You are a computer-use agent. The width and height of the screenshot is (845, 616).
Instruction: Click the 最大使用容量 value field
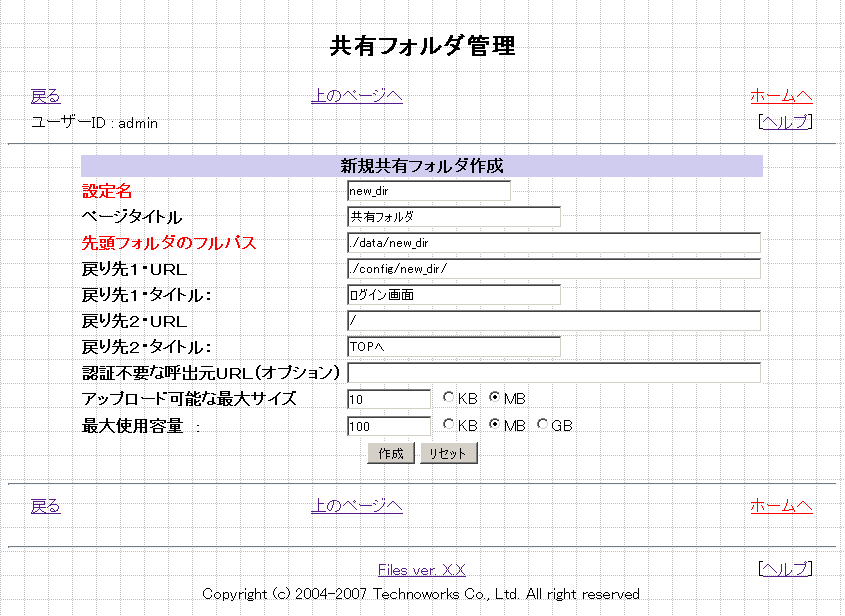pos(388,425)
